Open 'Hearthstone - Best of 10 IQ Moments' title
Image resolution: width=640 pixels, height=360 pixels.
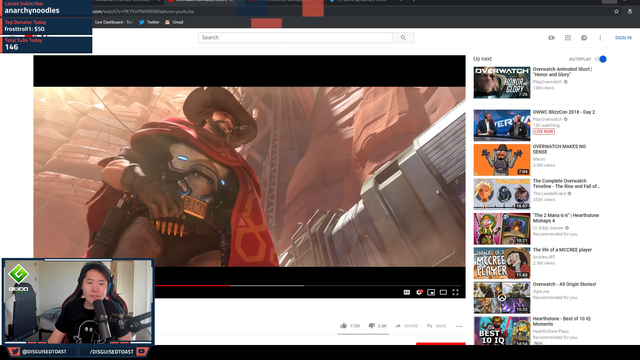pos(562,321)
